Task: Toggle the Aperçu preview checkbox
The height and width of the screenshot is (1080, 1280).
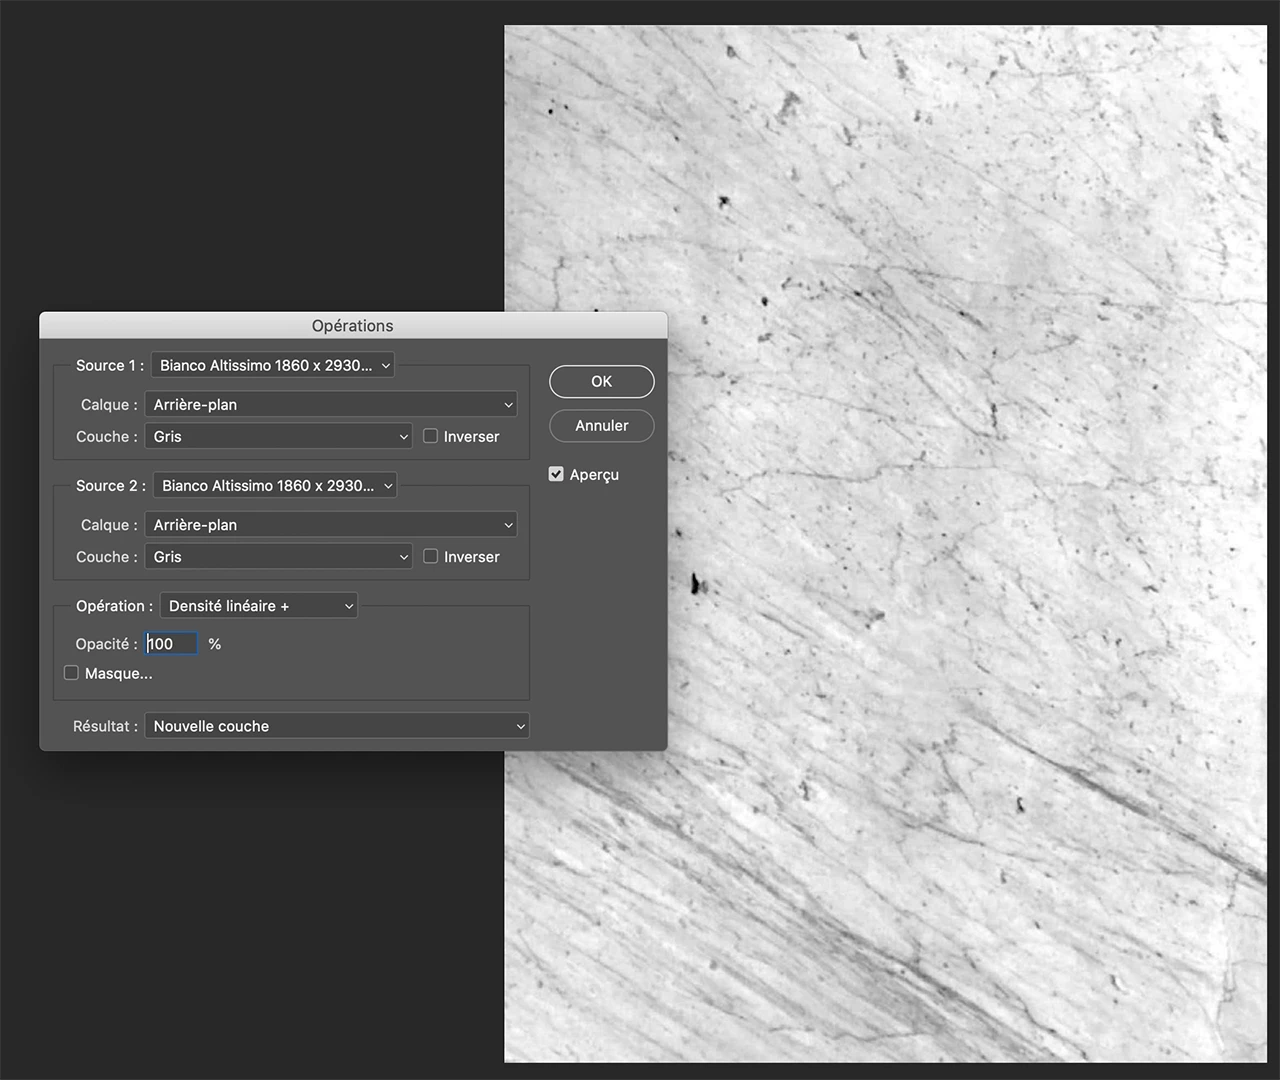Action: coord(556,474)
